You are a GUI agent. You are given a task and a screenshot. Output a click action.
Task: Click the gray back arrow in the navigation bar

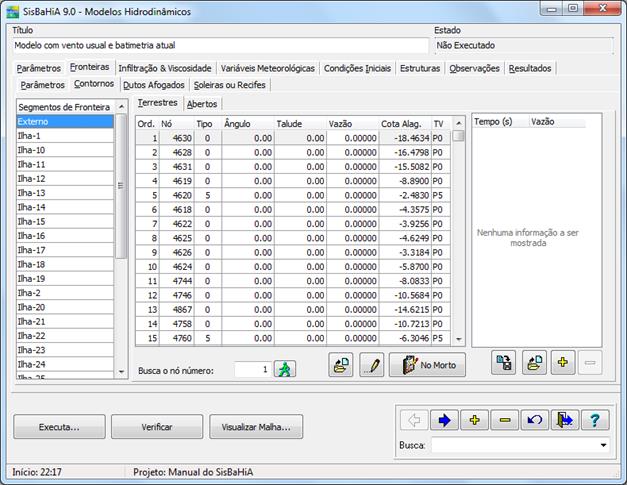[414, 420]
